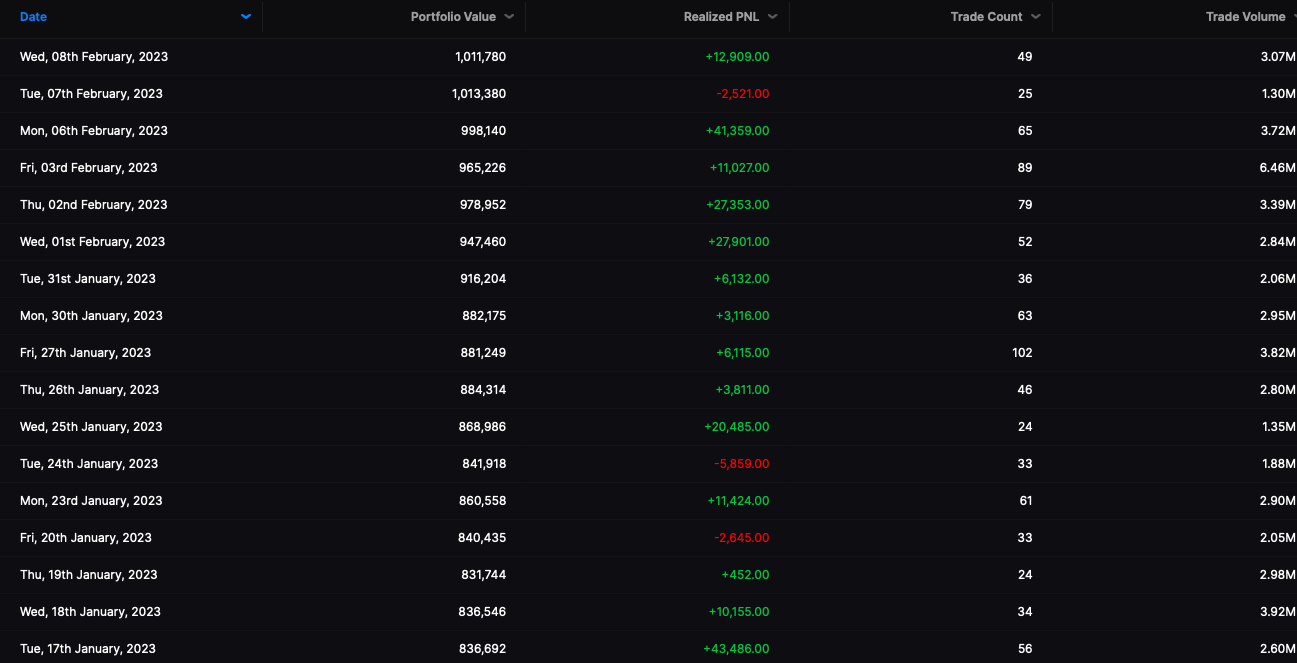This screenshot has height=663, width=1297.
Task: Click the trade volume 2.95M
Action: 1278,316
